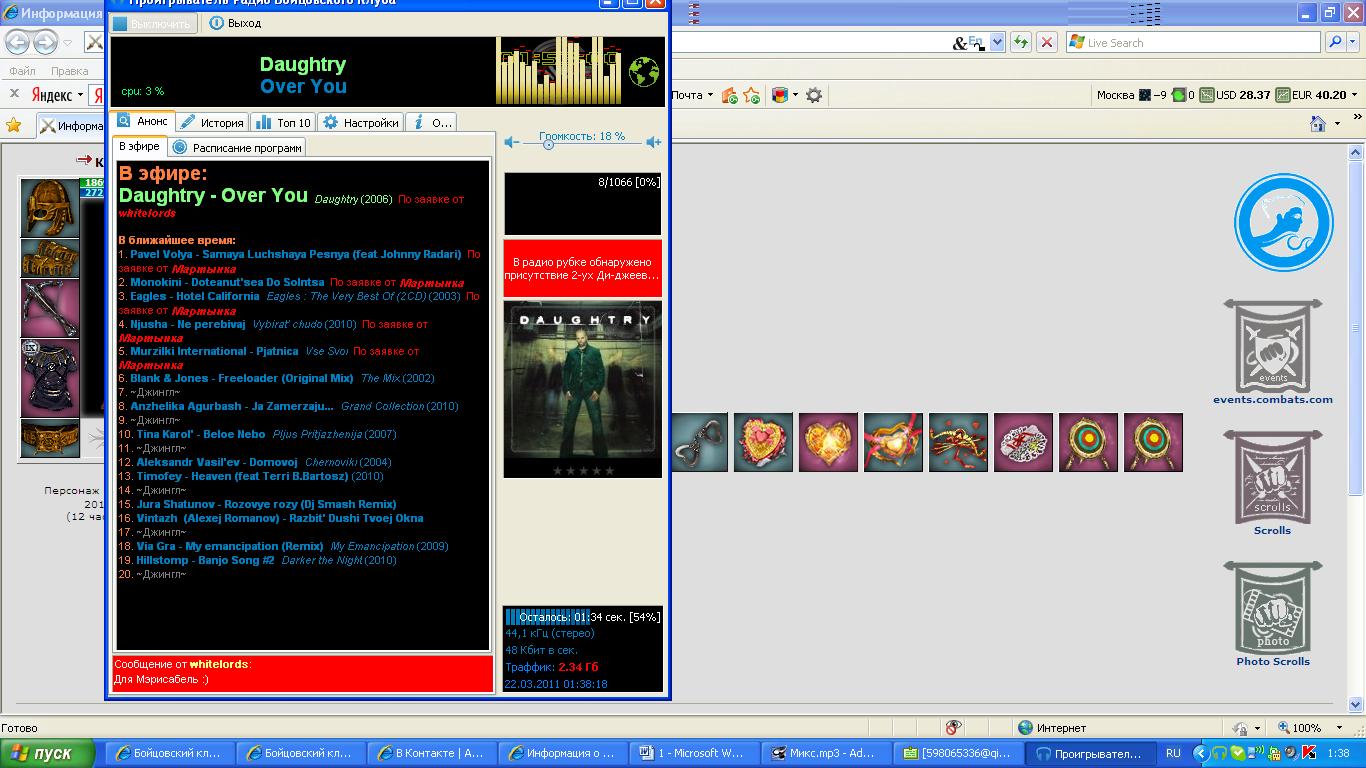Open the Анонс tab

pyautogui.click(x=143, y=121)
